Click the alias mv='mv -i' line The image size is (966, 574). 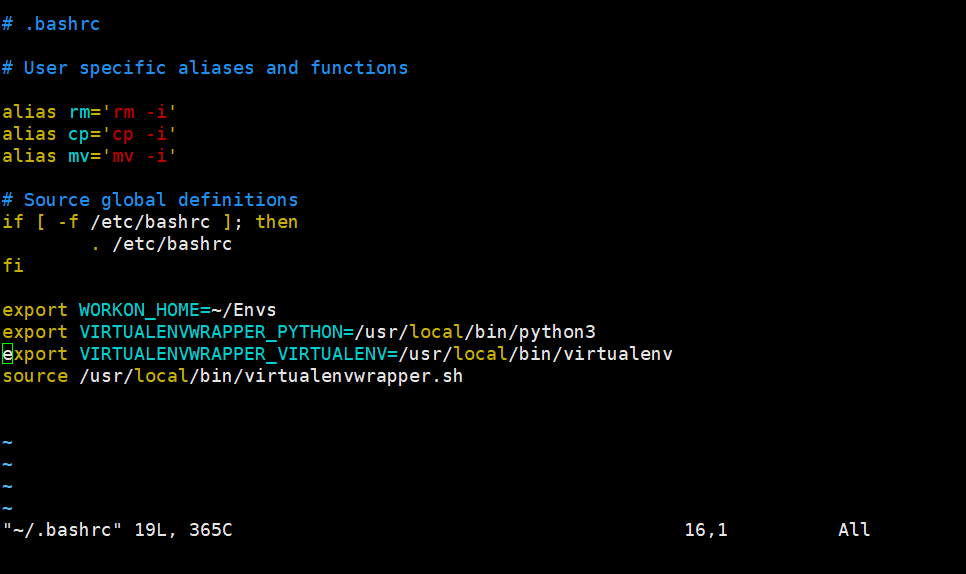(x=89, y=156)
